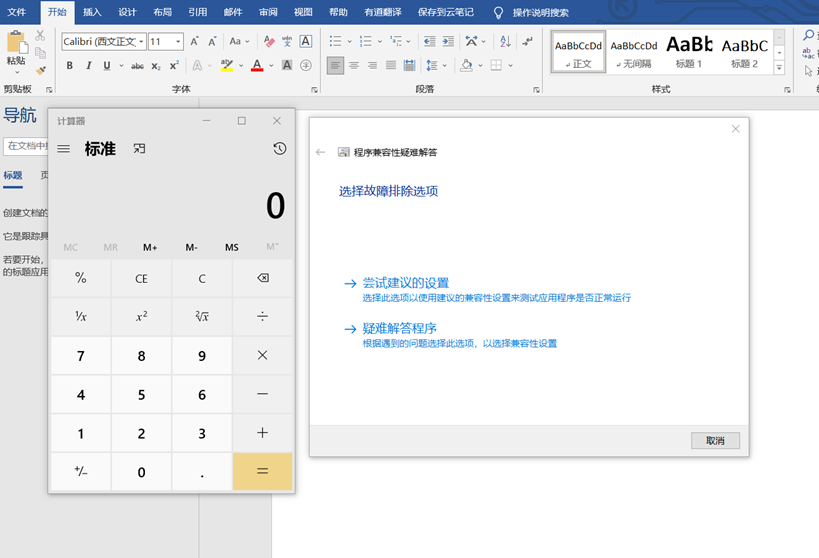Toggle italic text formatting

[x=89, y=66]
